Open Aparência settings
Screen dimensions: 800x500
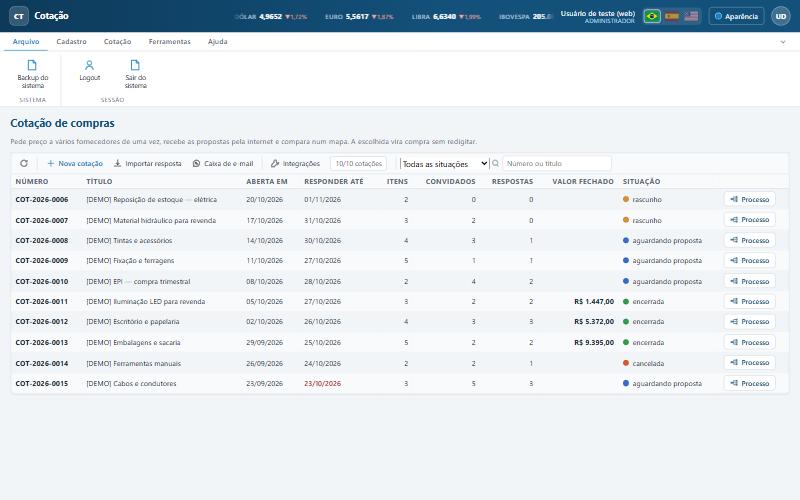coord(736,16)
